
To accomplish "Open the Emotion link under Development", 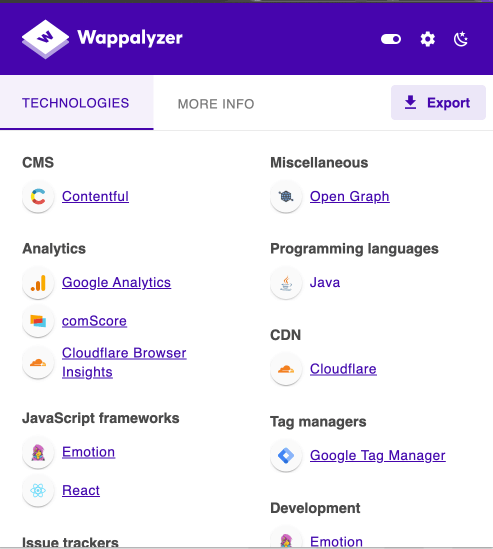I will [336, 542].
